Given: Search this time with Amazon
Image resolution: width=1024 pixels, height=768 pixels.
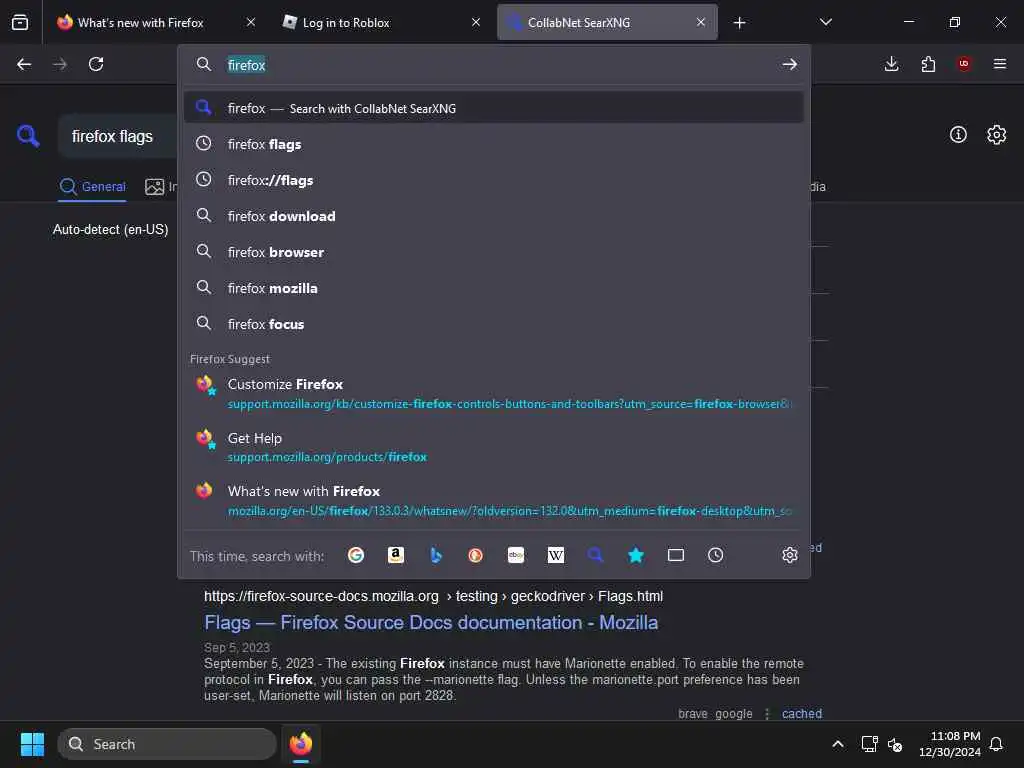Looking at the screenshot, I should pos(396,555).
